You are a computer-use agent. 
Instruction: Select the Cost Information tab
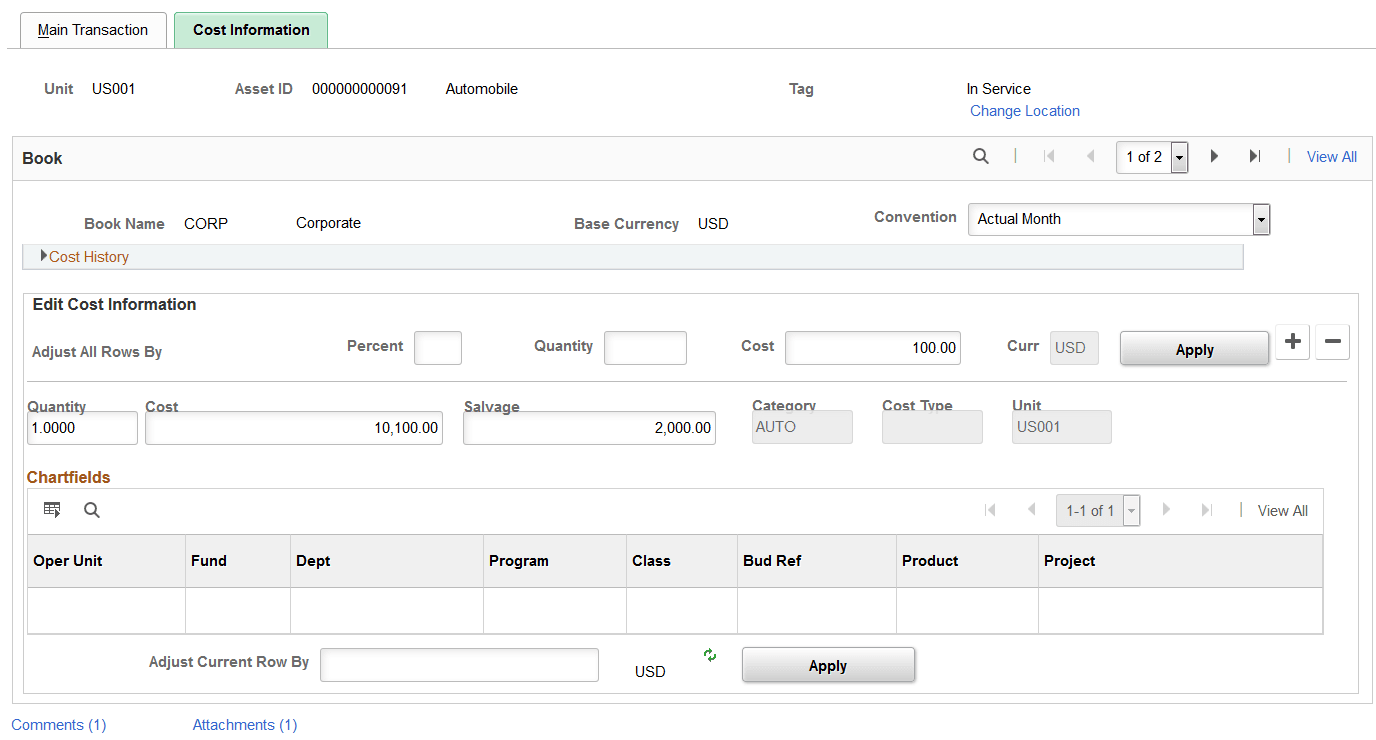pyautogui.click(x=250, y=30)
